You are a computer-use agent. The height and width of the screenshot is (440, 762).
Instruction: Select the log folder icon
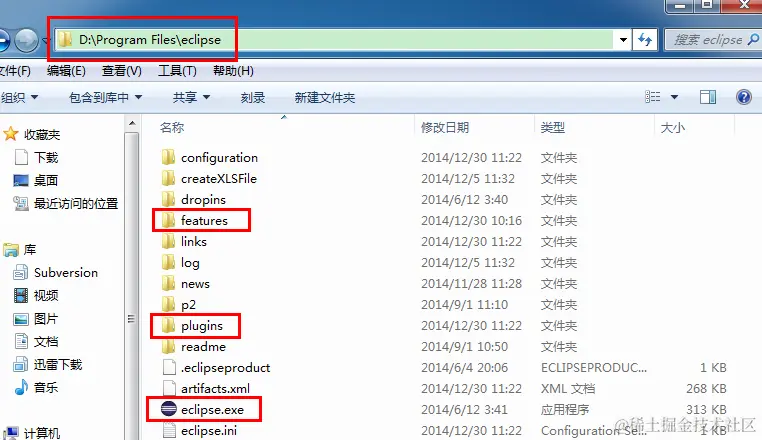168,262
